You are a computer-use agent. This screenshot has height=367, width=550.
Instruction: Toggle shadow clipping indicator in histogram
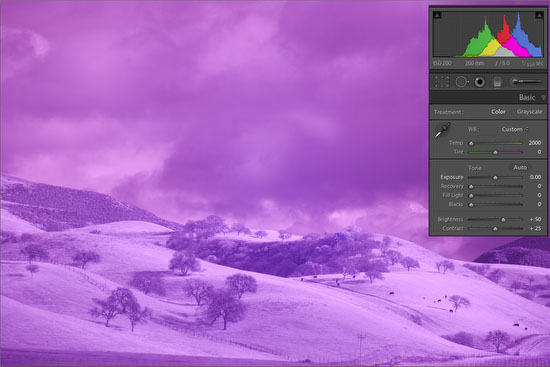(437, 15)
